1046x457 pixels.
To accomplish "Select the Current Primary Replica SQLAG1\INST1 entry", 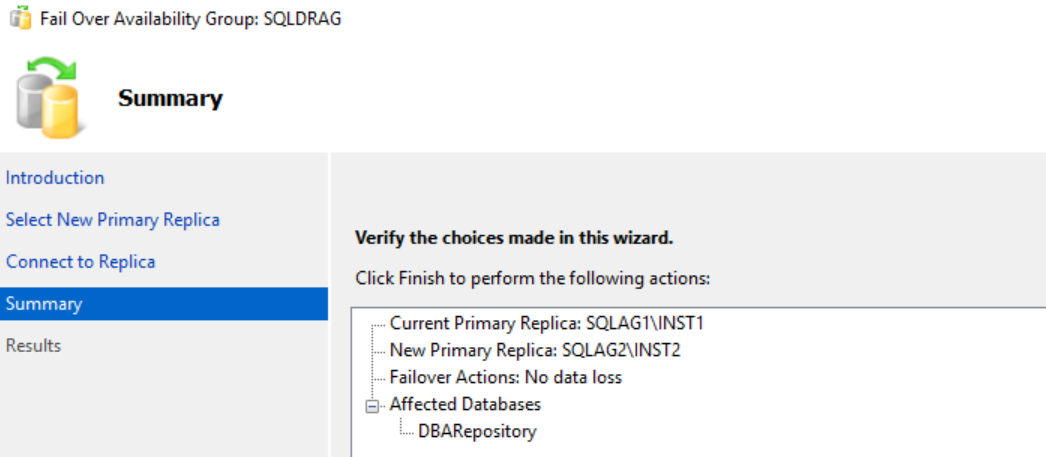I will pos(554,323).
